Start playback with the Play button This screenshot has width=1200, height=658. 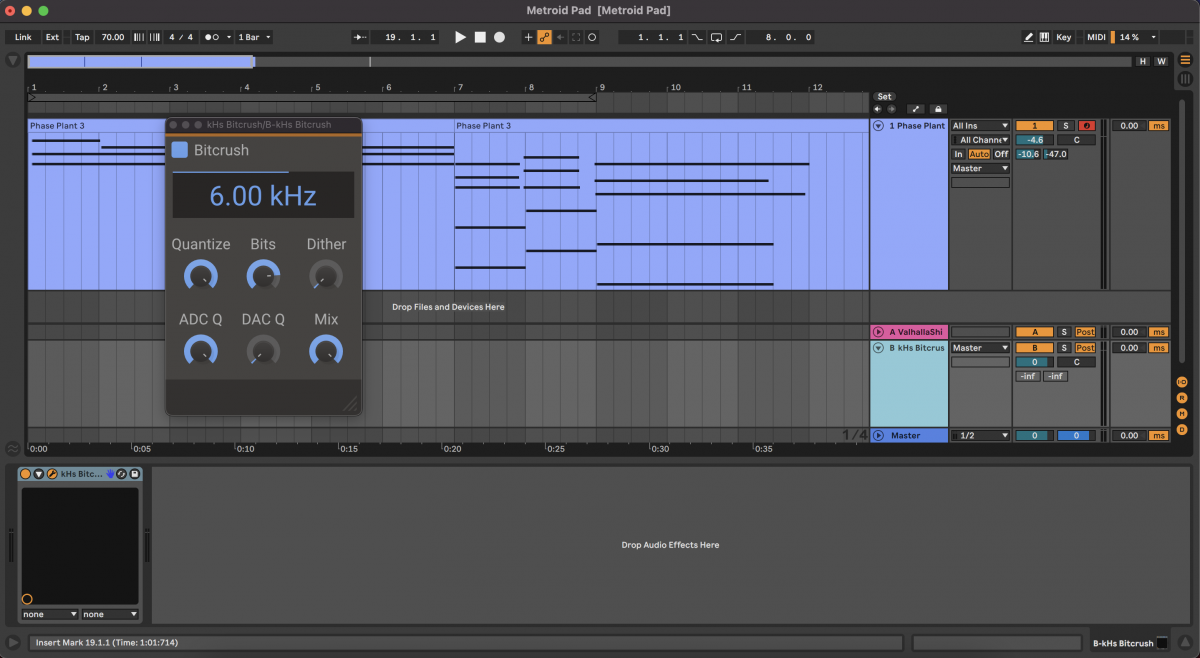460,37
